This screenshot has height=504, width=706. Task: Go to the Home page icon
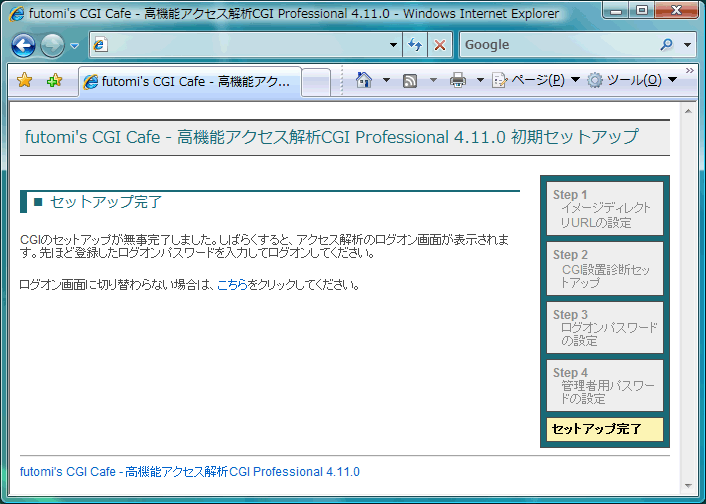pyautogui.click(x=364, y=81)
